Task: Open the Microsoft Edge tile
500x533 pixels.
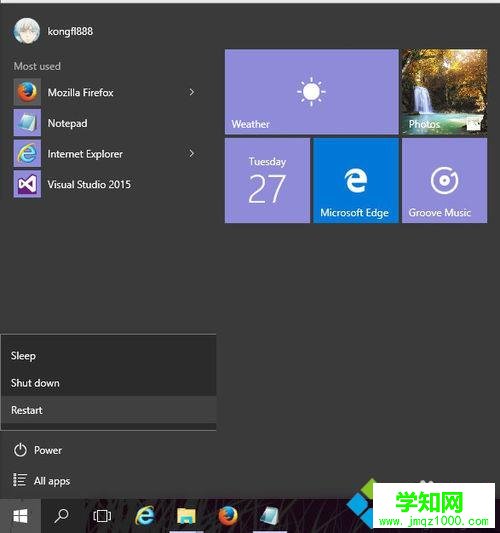Action: pos(356,180)
